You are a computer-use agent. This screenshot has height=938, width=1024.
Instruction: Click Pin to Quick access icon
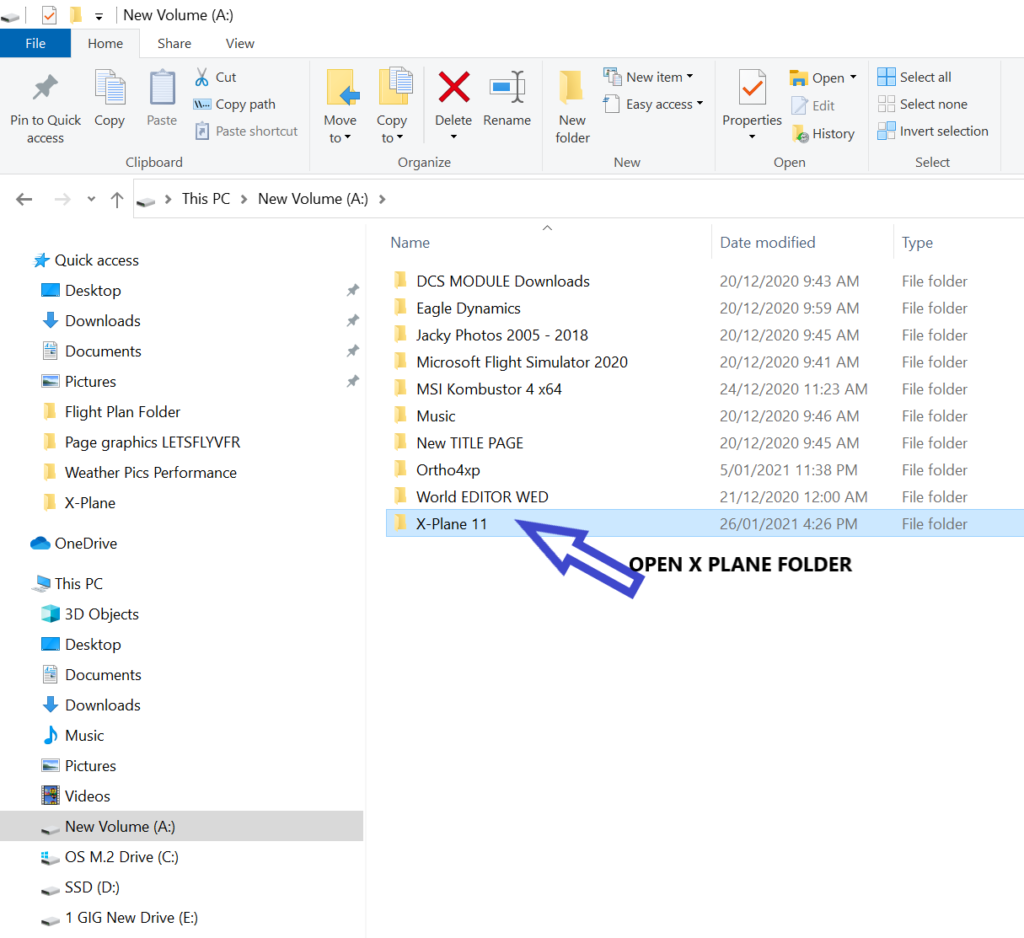click(x=45, y=88)
